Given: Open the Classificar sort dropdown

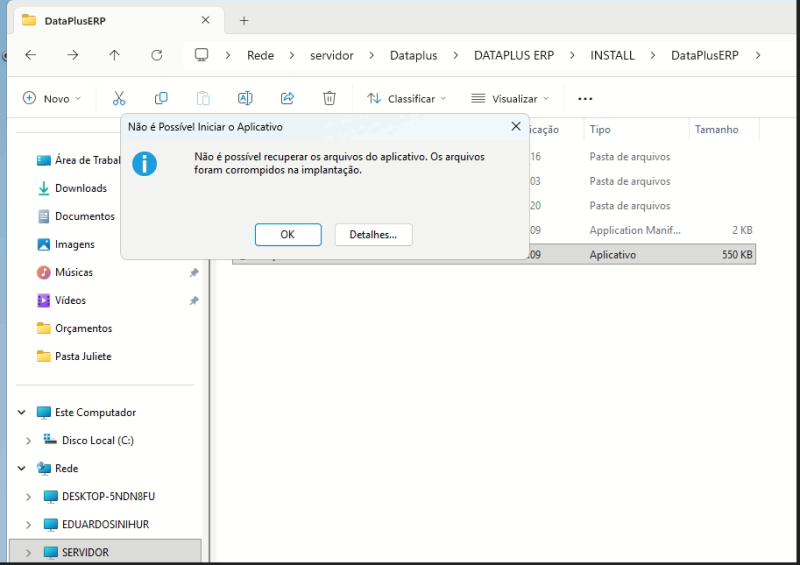Looking at the screenshot, I should point(407,98).
